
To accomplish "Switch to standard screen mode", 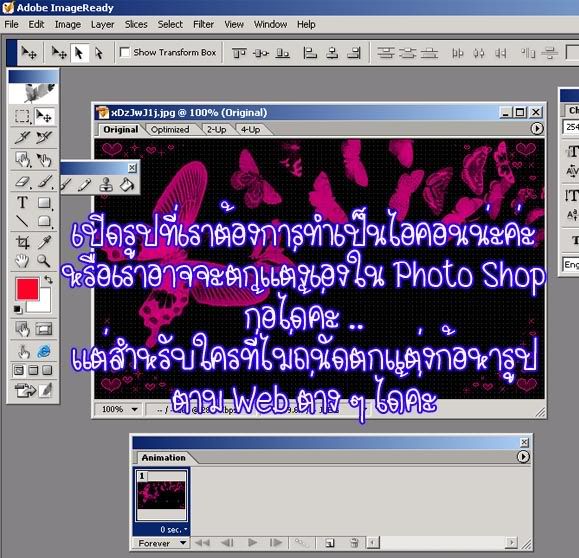I will coord(18,370).
